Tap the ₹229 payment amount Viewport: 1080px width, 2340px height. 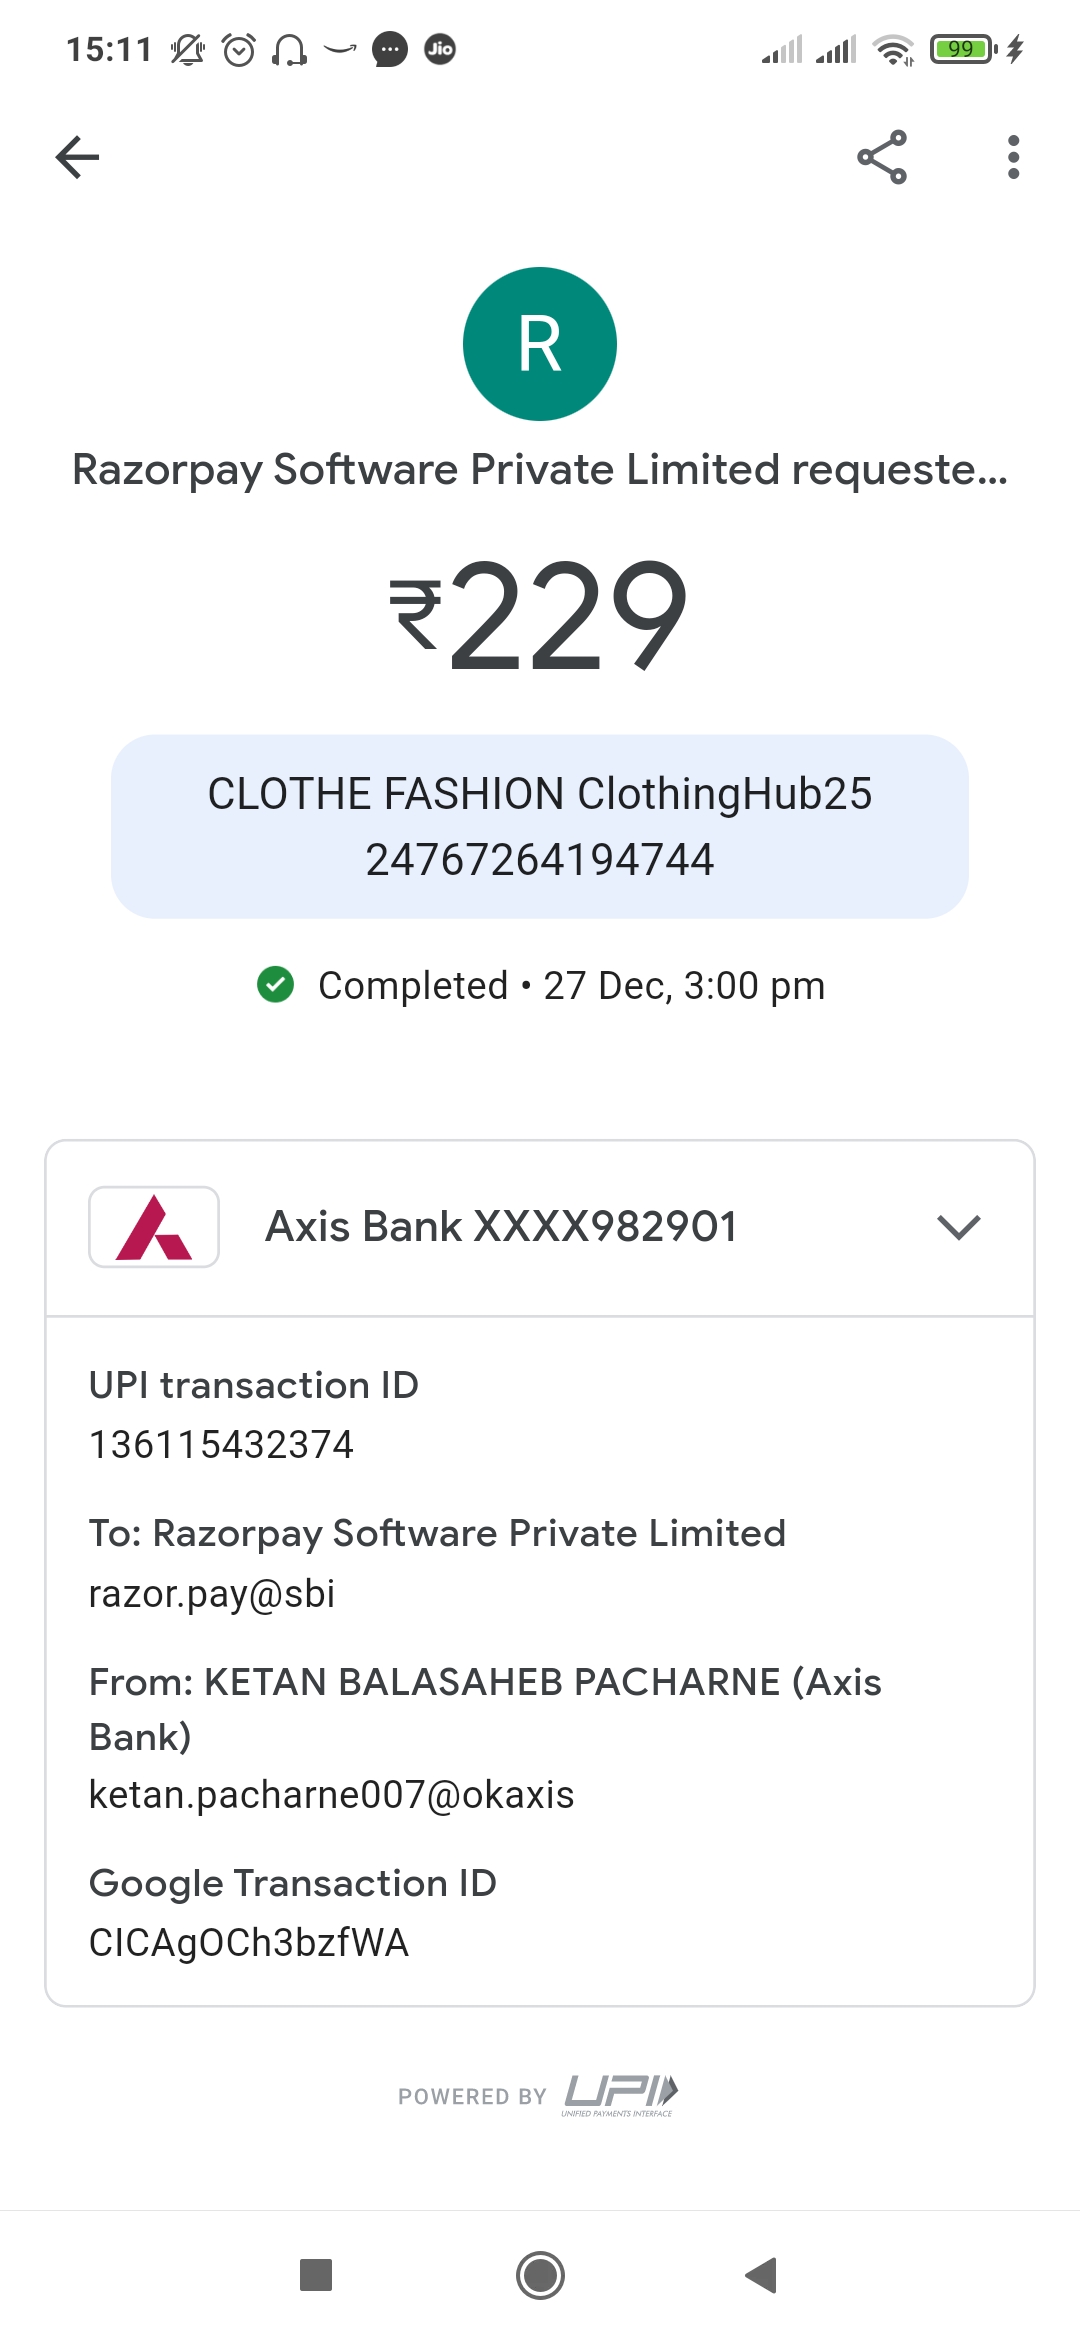pyautogui.click(x=540, y=615)
